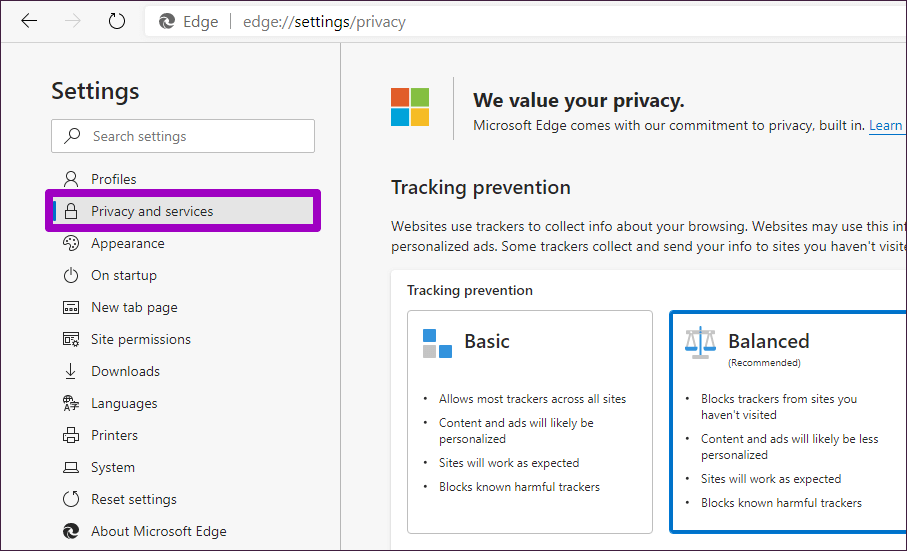Click the Search settings field
Screen dimensions: 907x551
tap(183, 136)
